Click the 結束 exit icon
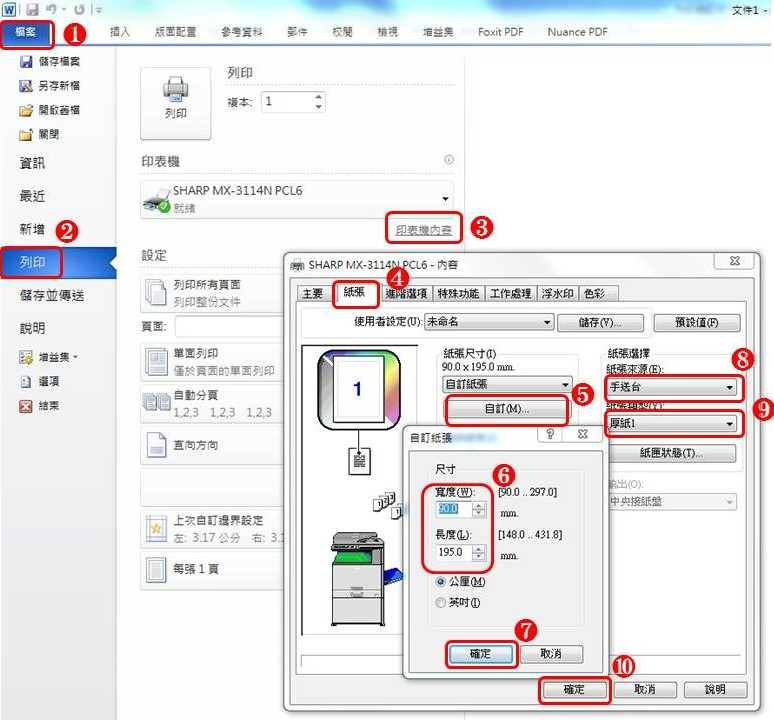This screenshot has height=720, width=774. (26, 406)
